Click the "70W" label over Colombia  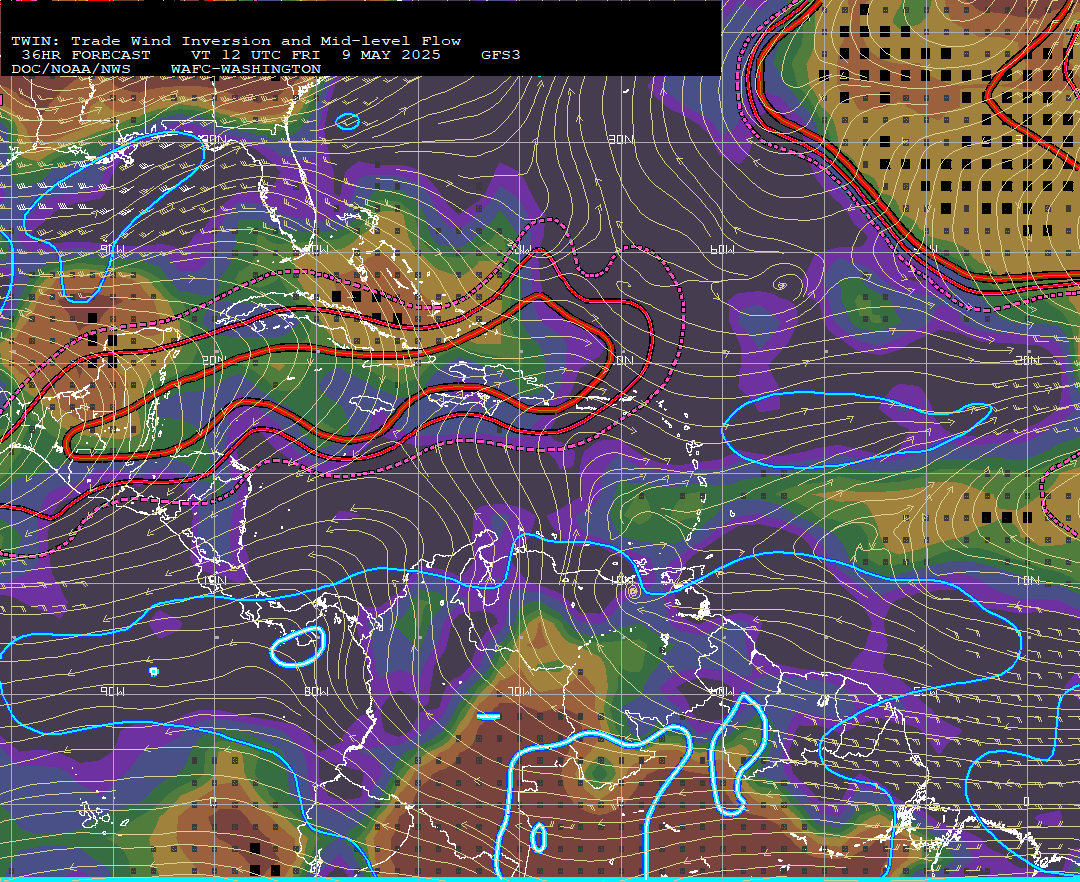point(519,691)
